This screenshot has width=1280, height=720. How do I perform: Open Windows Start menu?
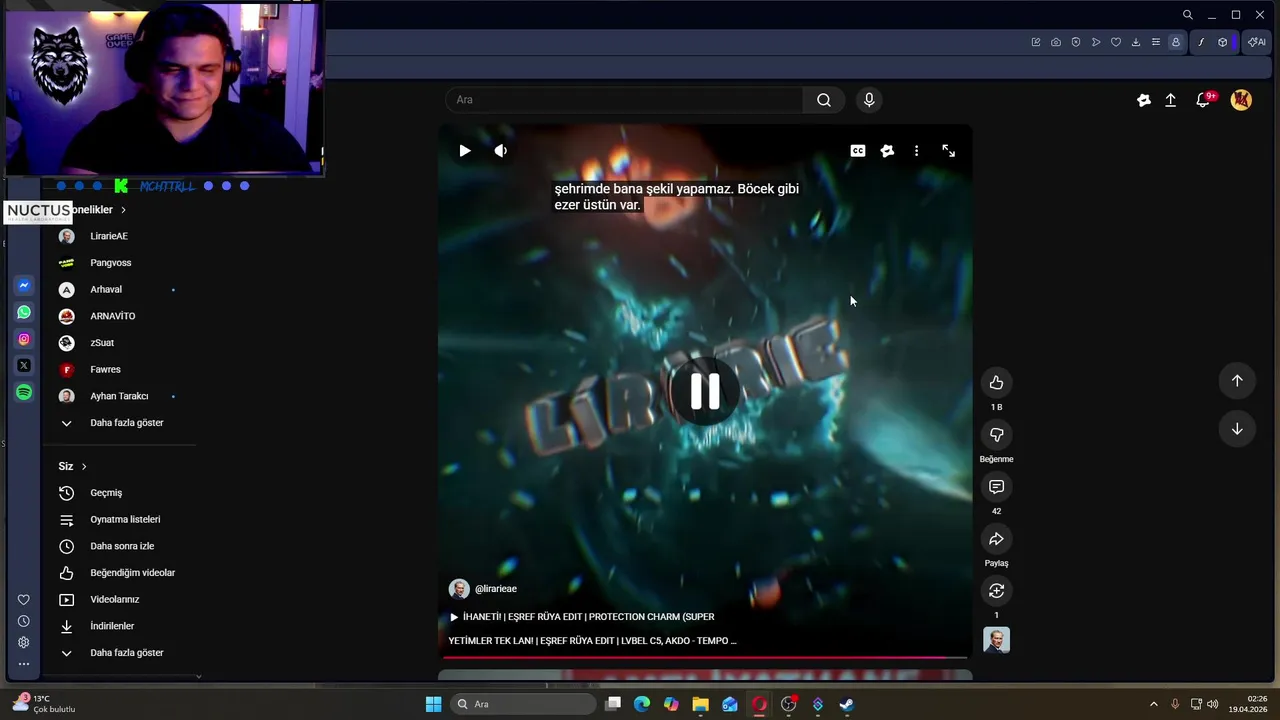pos(433,704)
